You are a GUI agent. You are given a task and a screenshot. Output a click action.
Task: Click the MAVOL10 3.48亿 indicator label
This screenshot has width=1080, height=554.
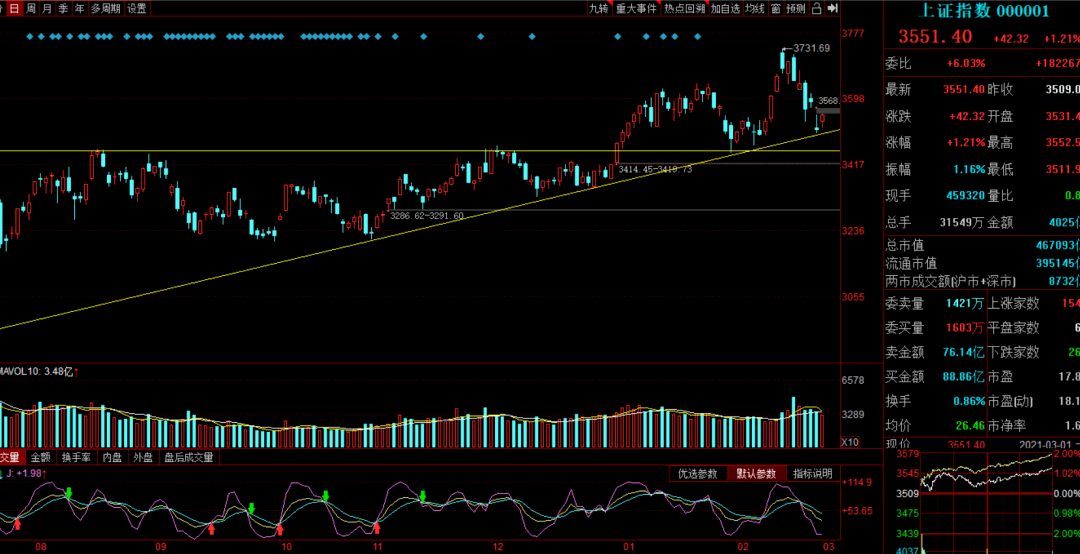[x=39, y=371]
